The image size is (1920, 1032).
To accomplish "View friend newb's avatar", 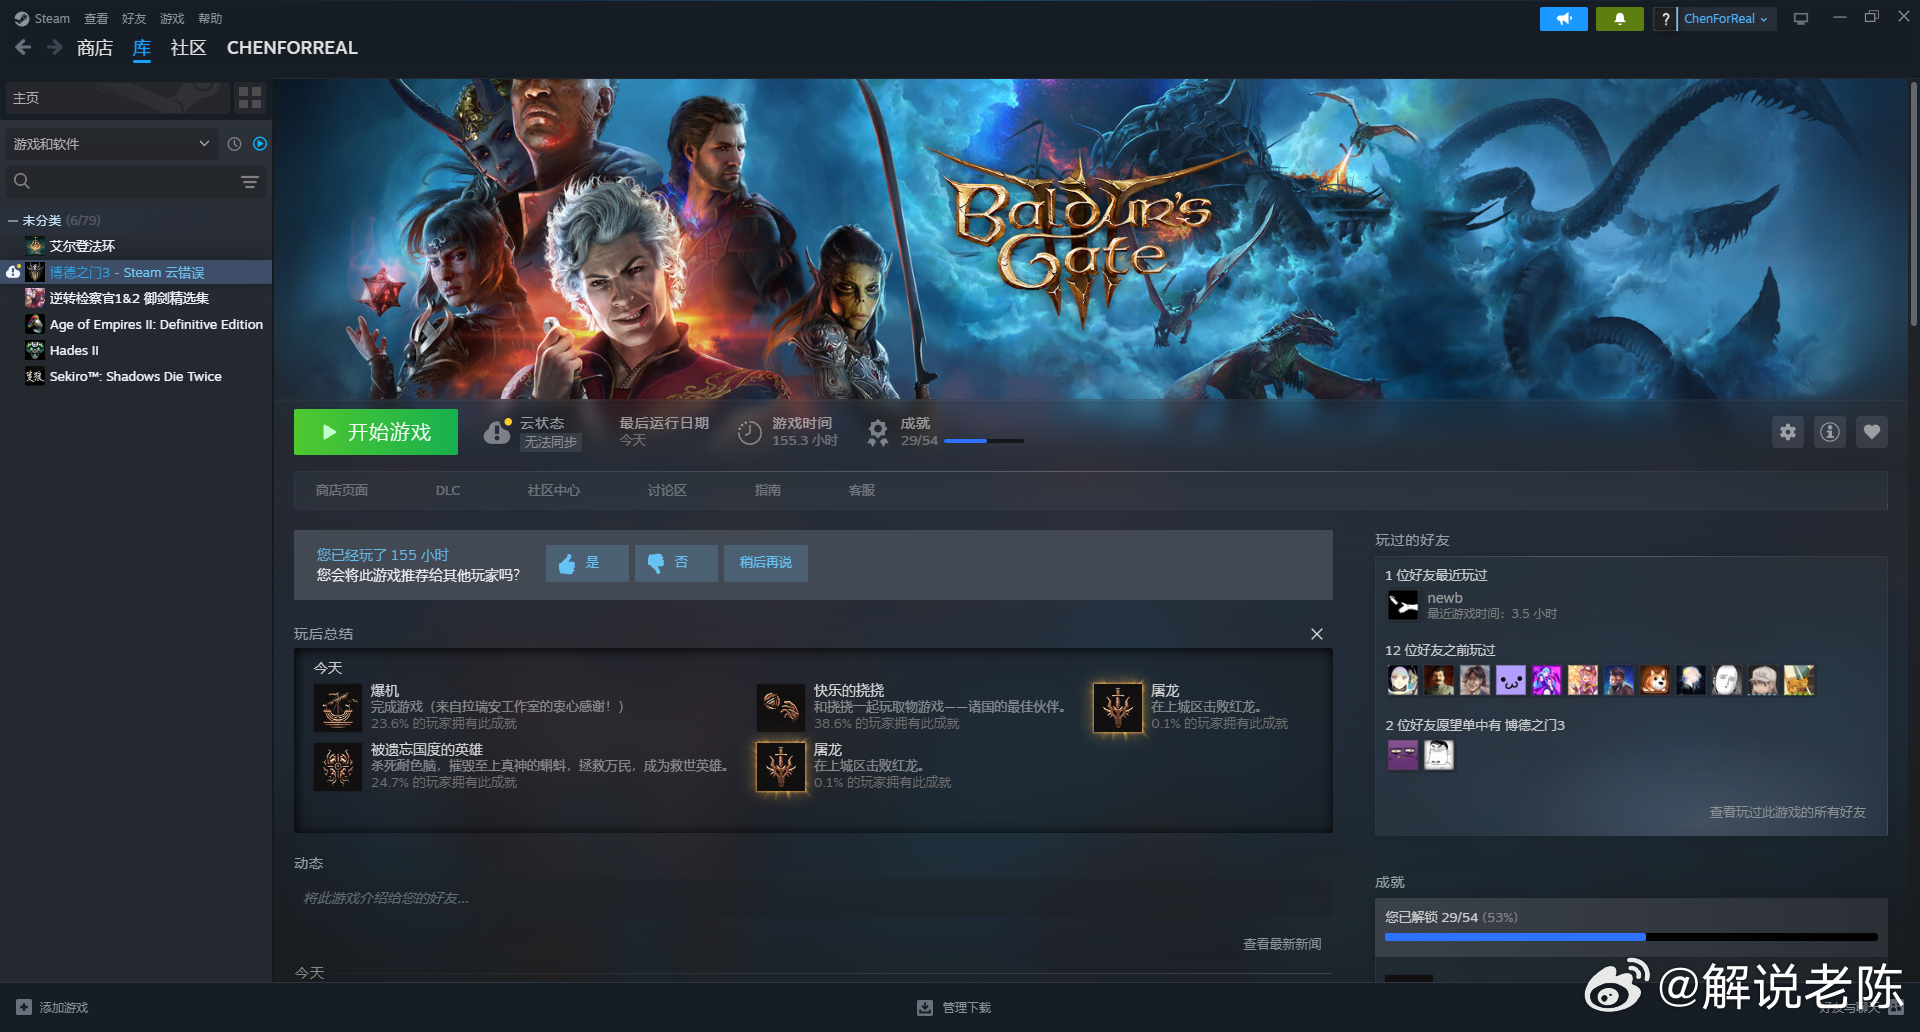I will (x=1403, y=605).
